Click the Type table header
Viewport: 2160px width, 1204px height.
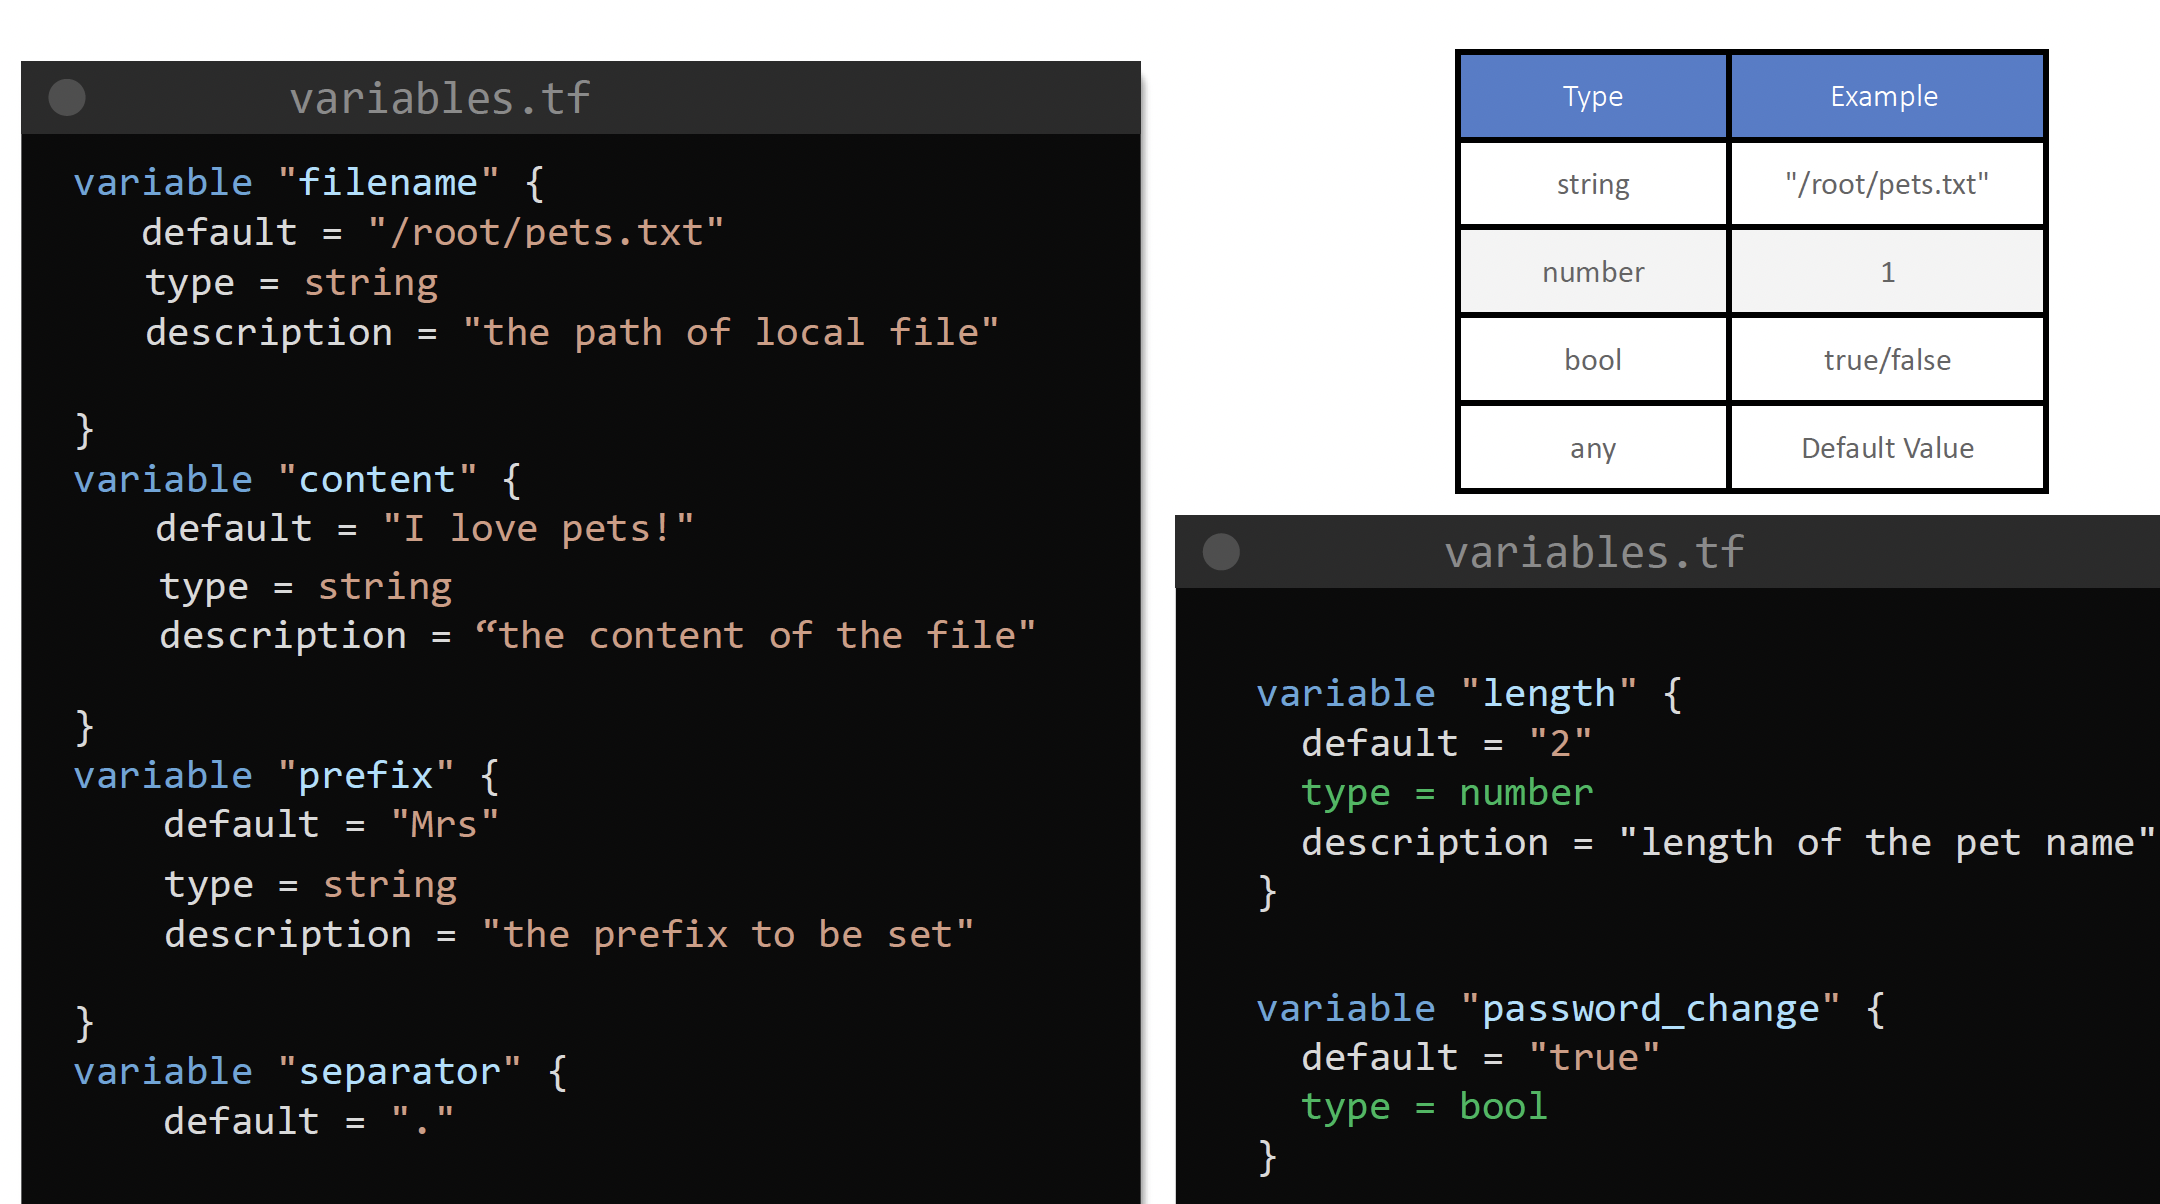1593,96
